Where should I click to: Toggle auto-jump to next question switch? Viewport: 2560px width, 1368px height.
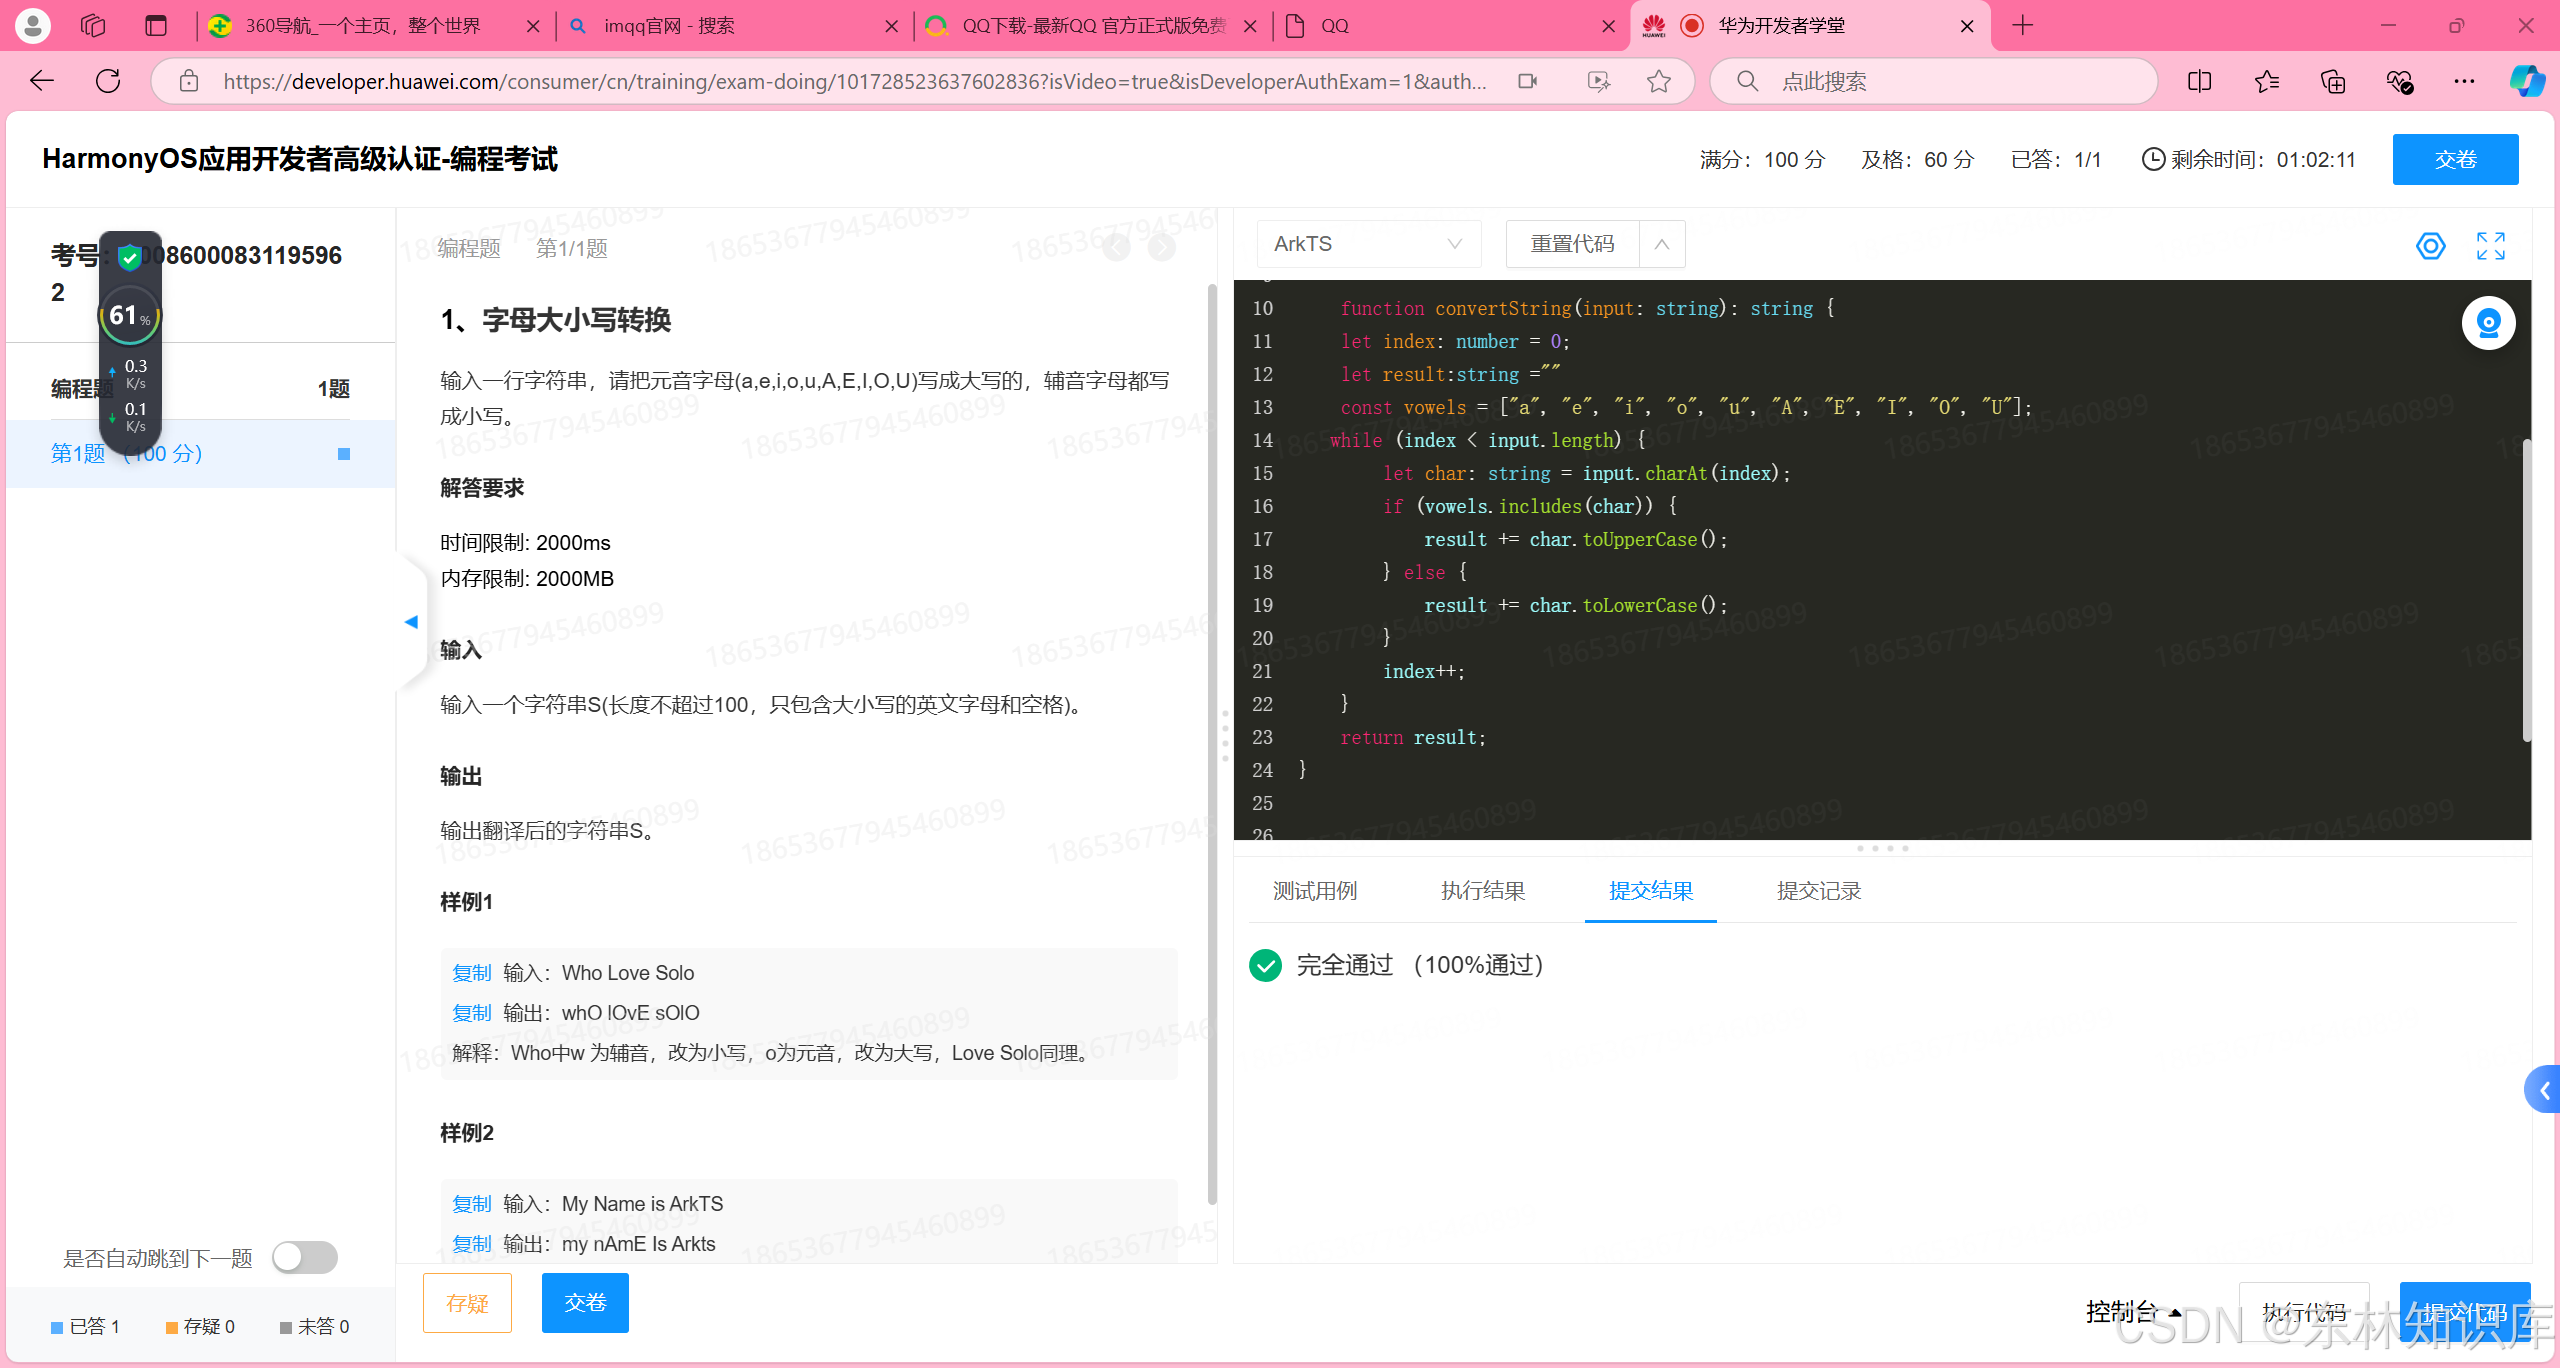(305, 1257)
